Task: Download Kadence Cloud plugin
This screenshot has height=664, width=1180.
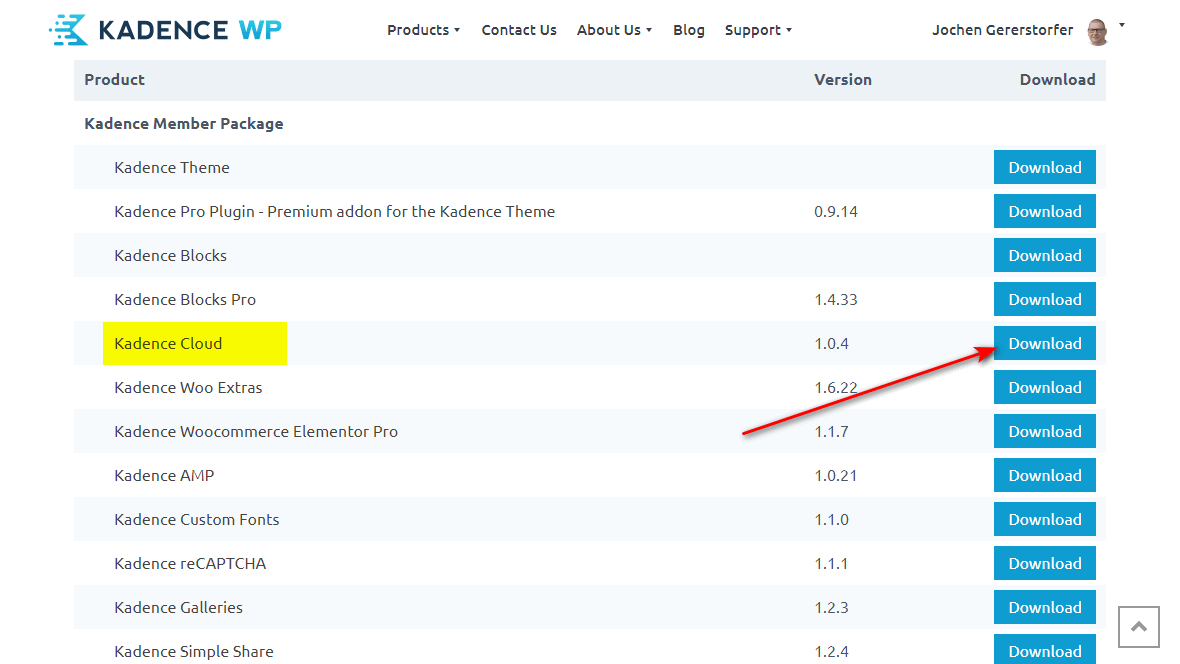Action: [x=1044, y=343]
